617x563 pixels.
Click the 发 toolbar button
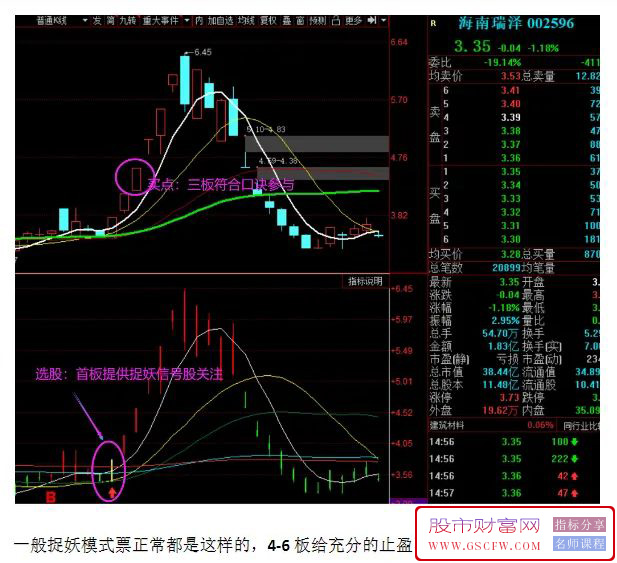(x=97, y=20)
